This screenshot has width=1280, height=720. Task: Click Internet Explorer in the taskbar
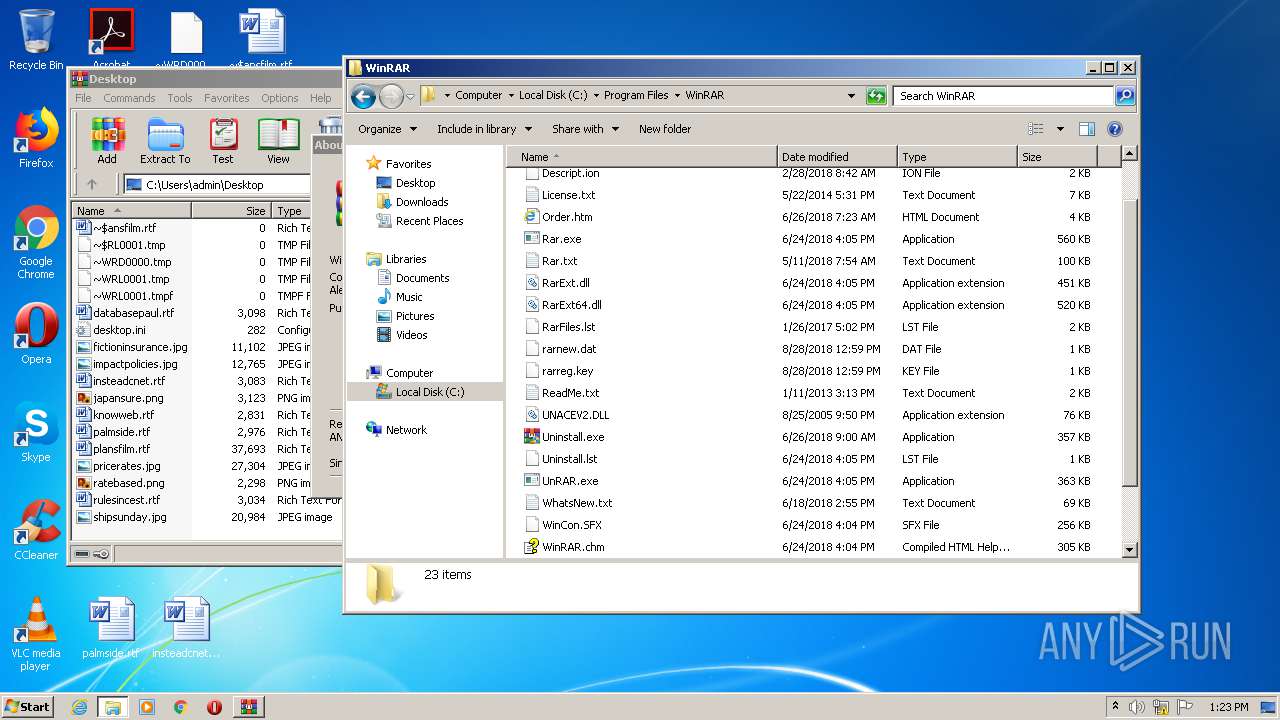point(79,707)
